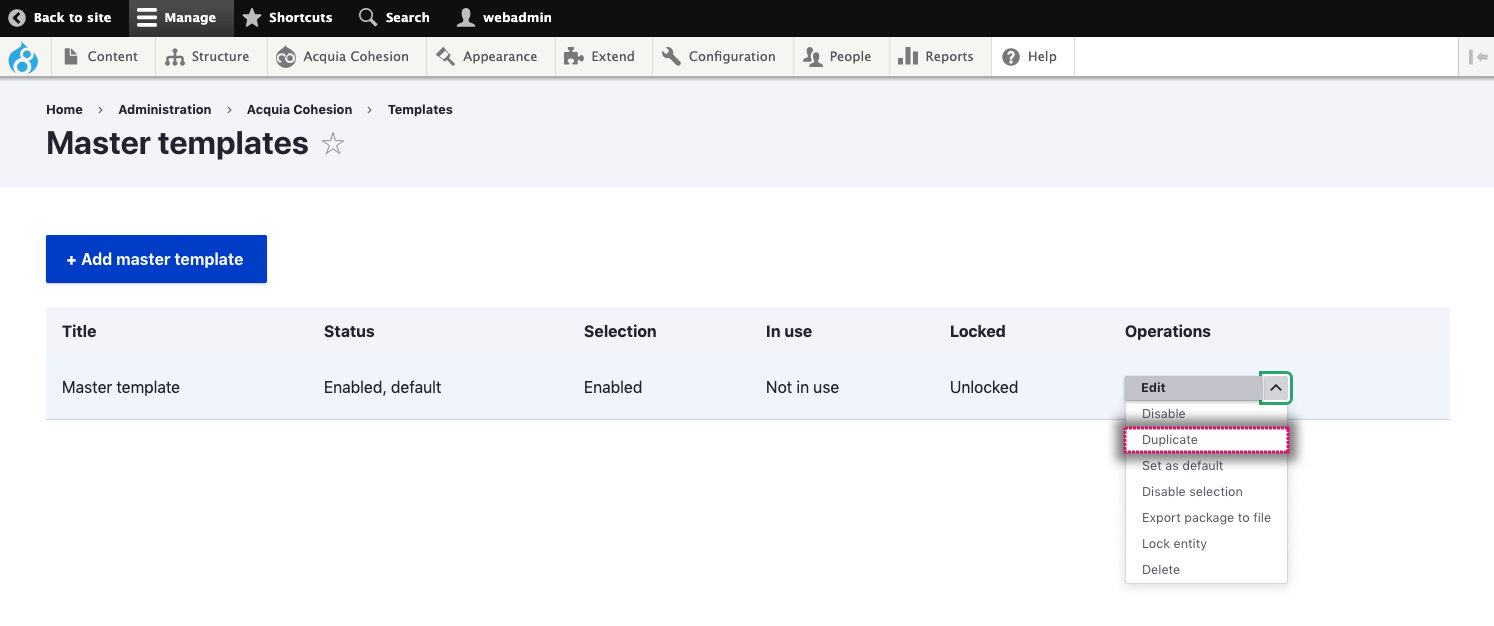The width and height of the screenshot is (1494, 626).
Task: Select Duplicate from the operations list
Action: 1170,440
